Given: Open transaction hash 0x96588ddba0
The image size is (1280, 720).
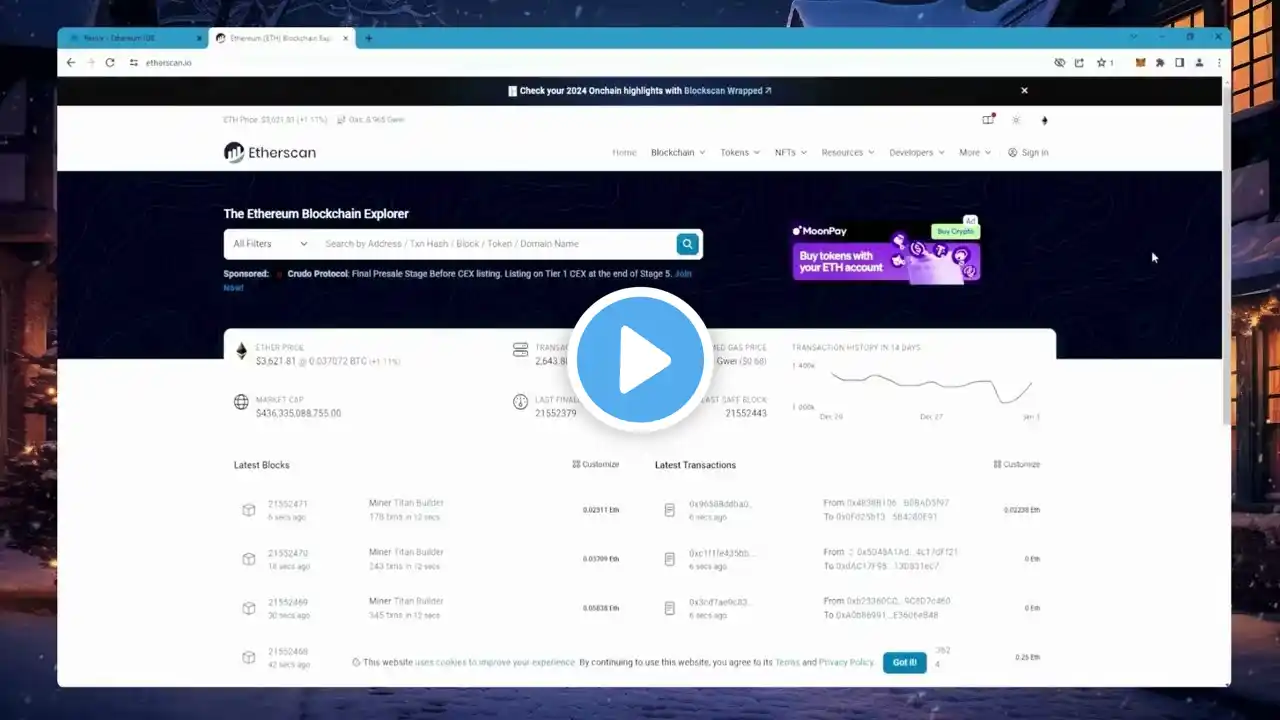Looking at the screenshot, I should point(720,503).
